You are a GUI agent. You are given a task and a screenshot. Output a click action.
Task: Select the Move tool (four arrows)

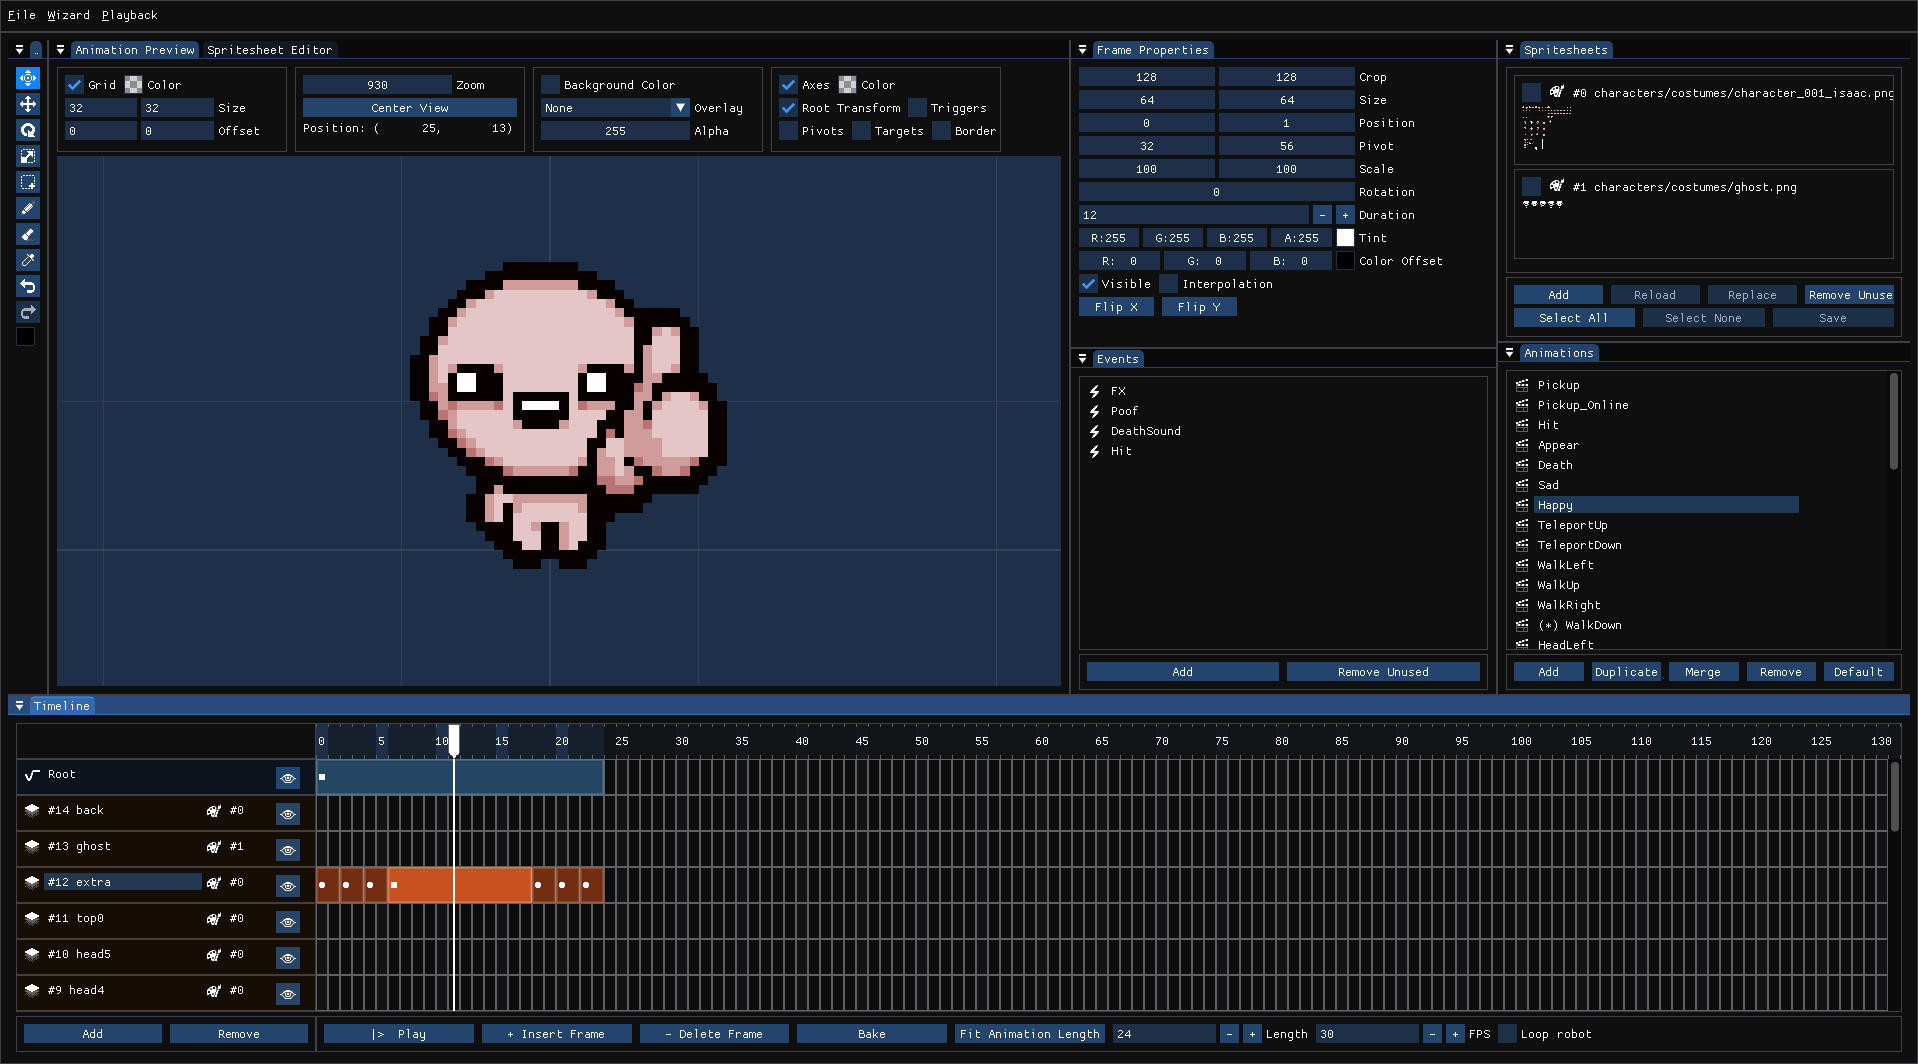(28, 104)
